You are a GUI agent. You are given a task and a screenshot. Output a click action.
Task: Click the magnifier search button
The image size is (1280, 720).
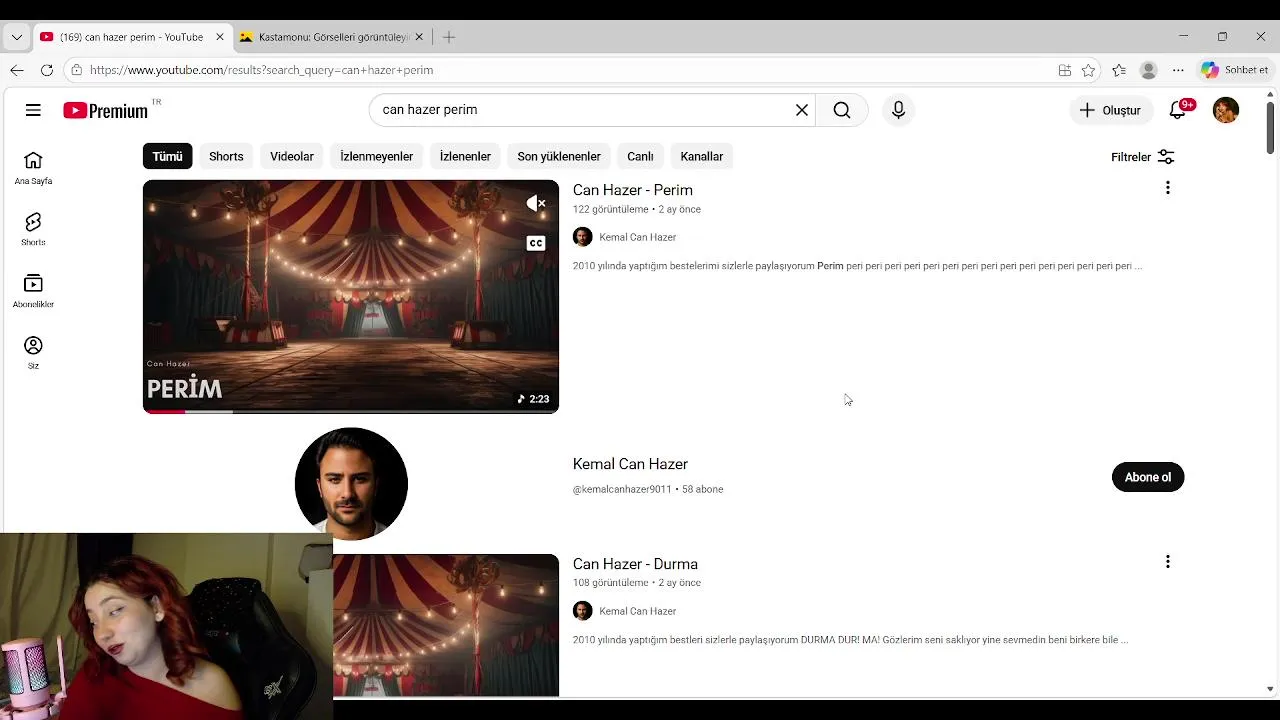point(842,110)
